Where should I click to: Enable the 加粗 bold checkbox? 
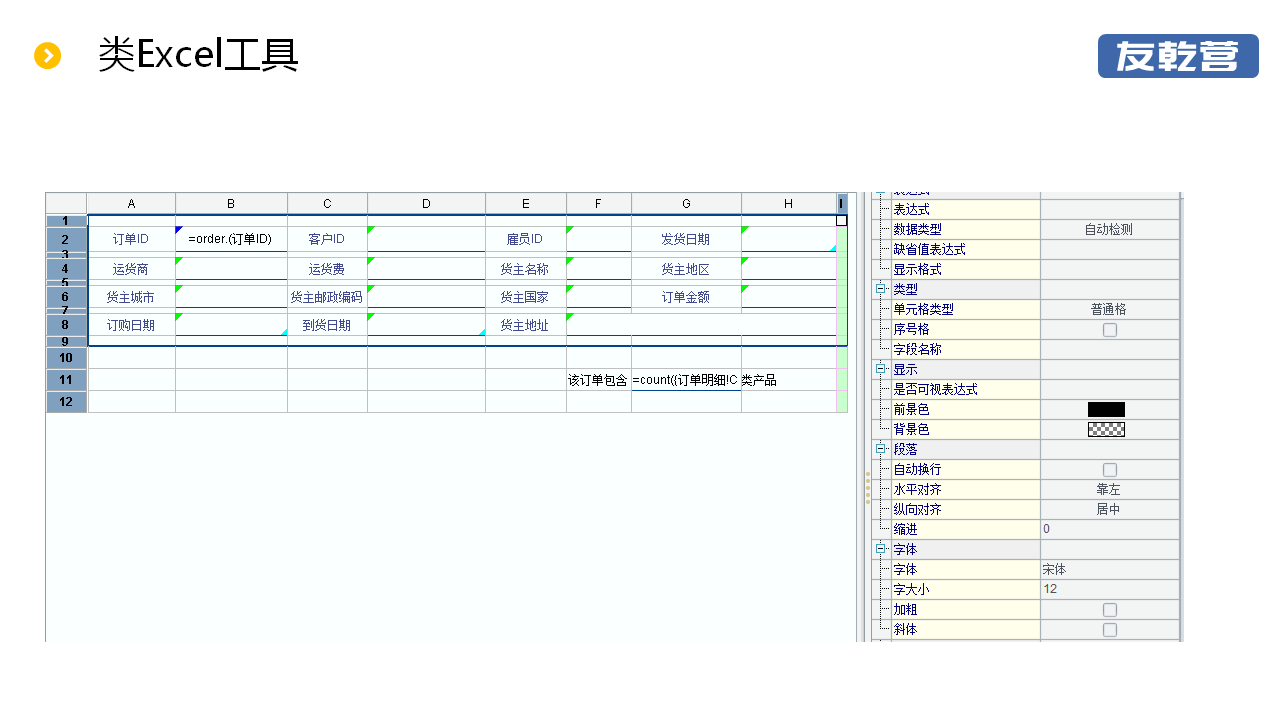[x=1109, y=610]
